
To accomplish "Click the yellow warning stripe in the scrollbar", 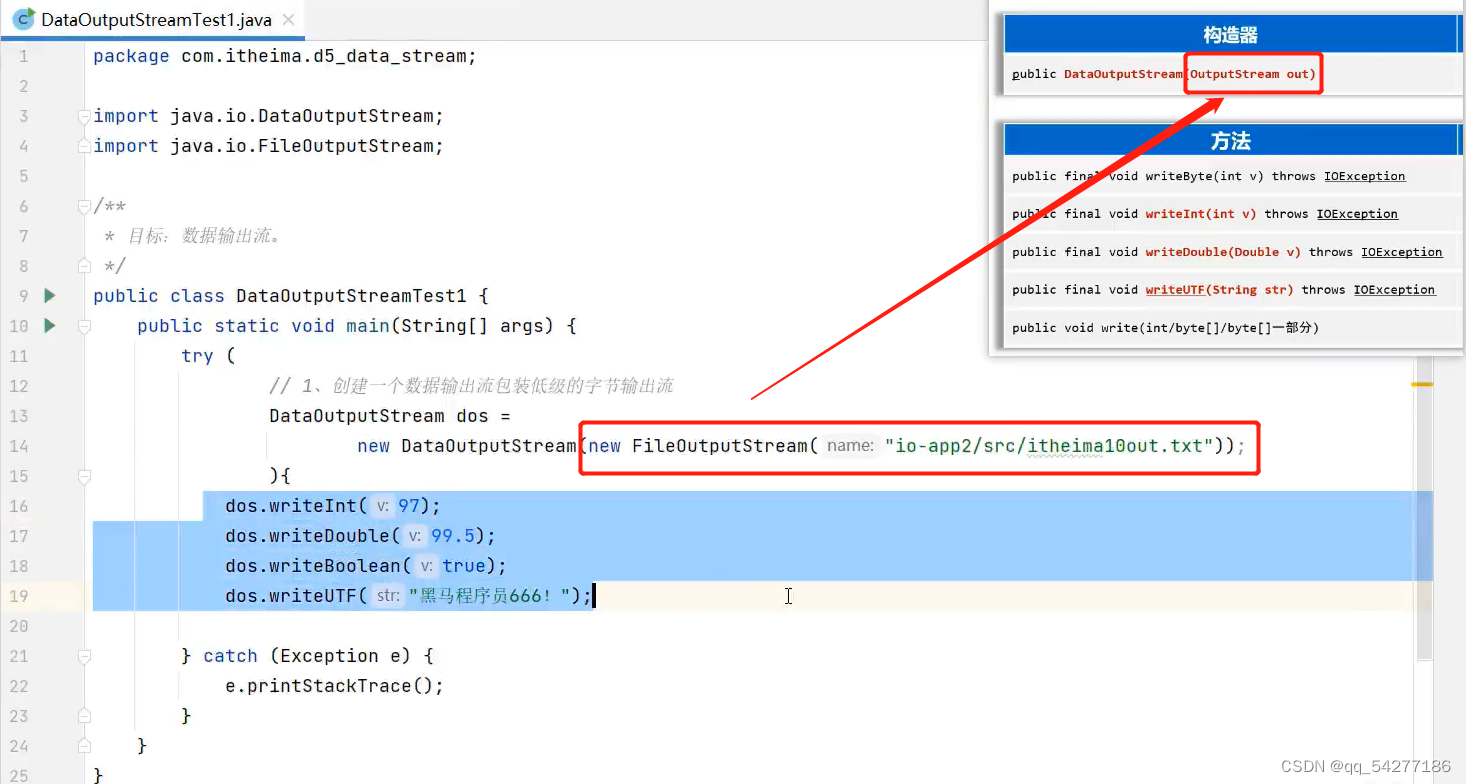I will [x=1422, y=384].
